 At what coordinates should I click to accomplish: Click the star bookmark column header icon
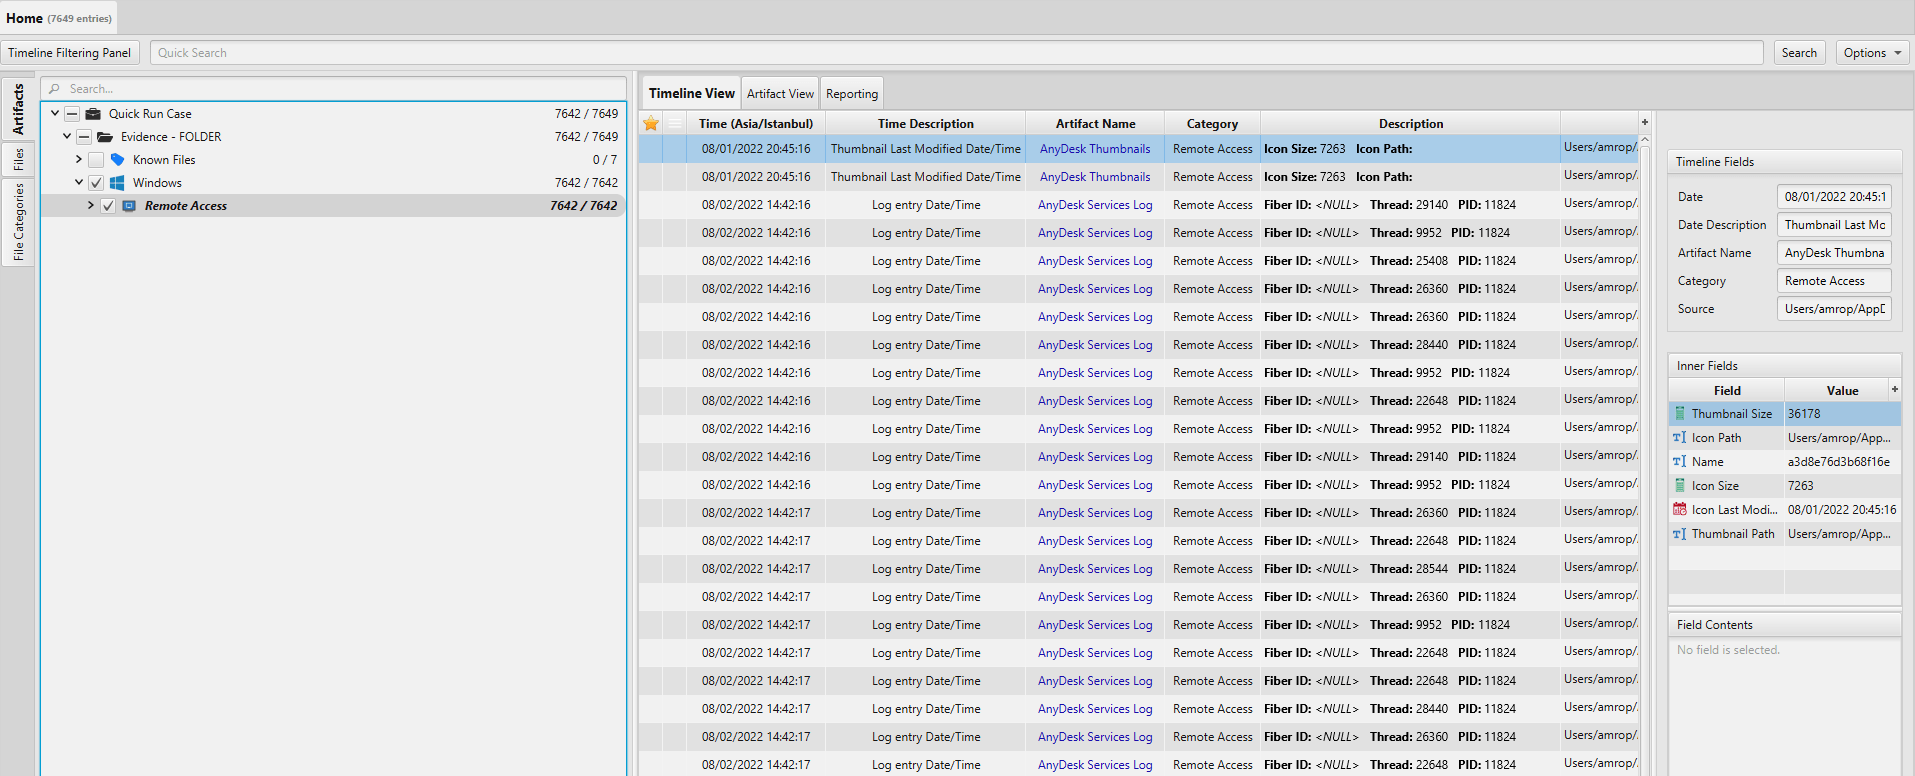651,123
